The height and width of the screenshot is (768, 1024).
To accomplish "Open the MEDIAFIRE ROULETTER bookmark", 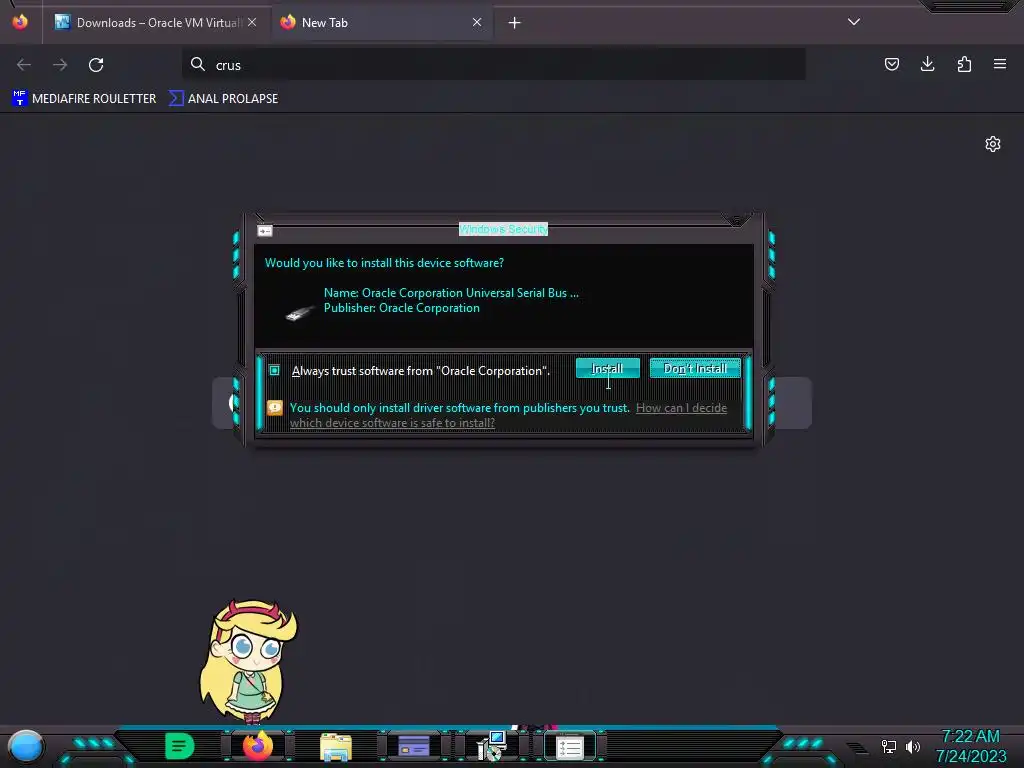I will click(84, 99).
